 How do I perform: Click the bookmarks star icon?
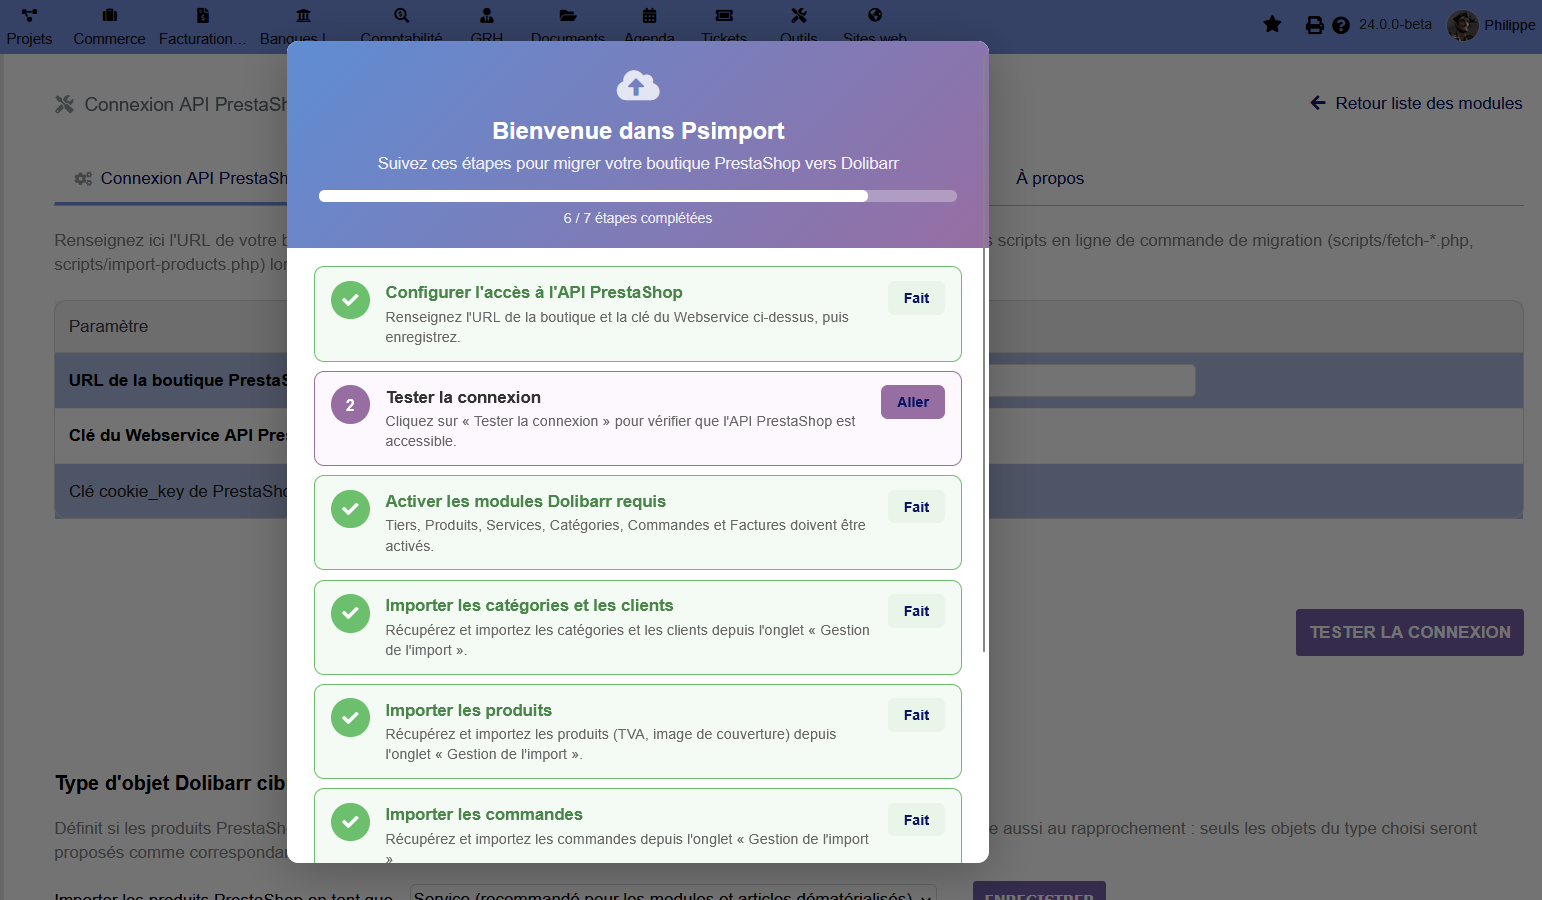[1272, 24]
